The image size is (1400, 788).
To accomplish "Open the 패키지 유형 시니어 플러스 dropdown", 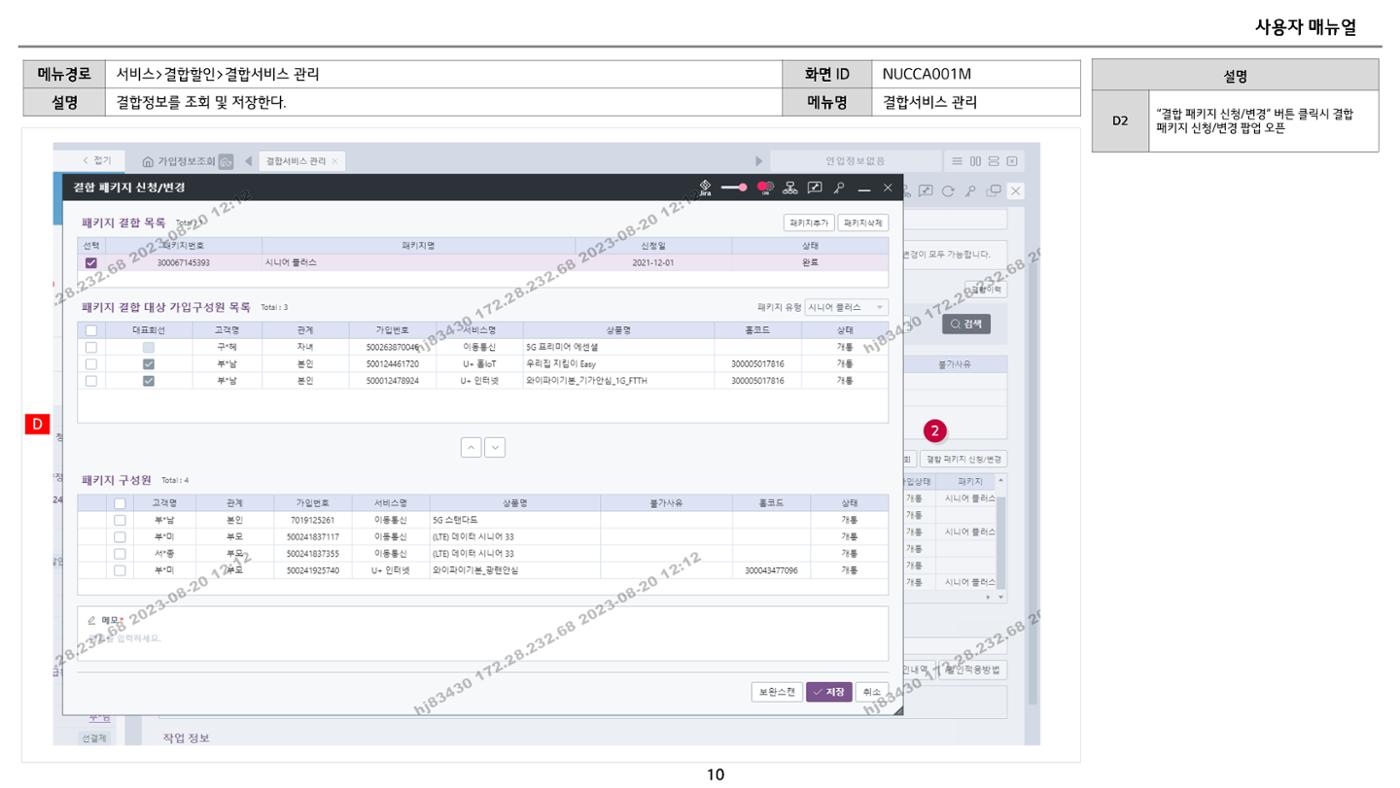I will [x=846, y=308].
